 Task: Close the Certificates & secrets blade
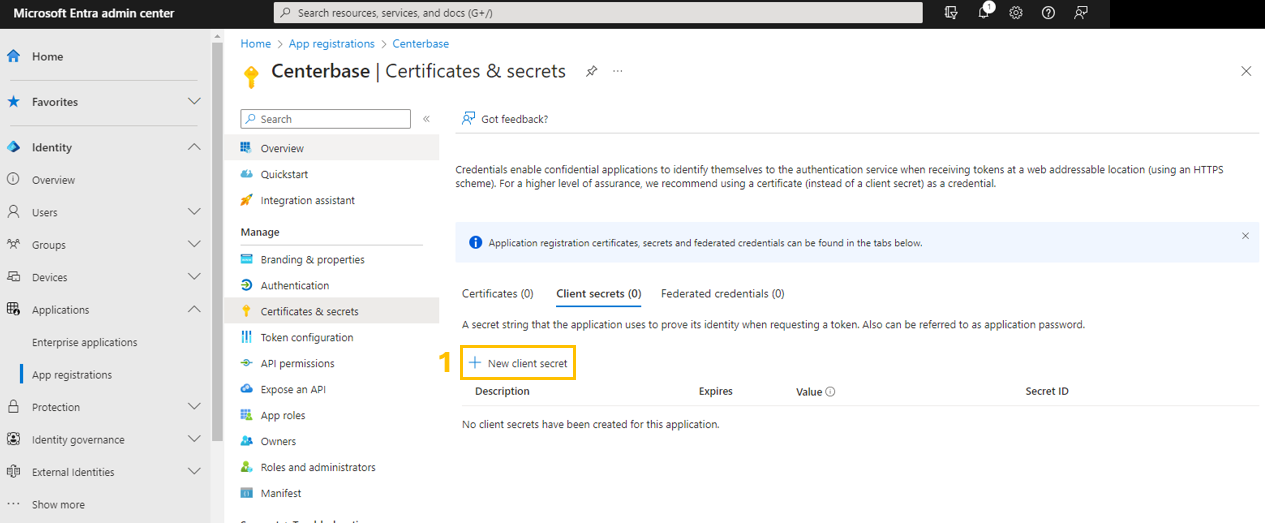click(x=1246, y=71)
